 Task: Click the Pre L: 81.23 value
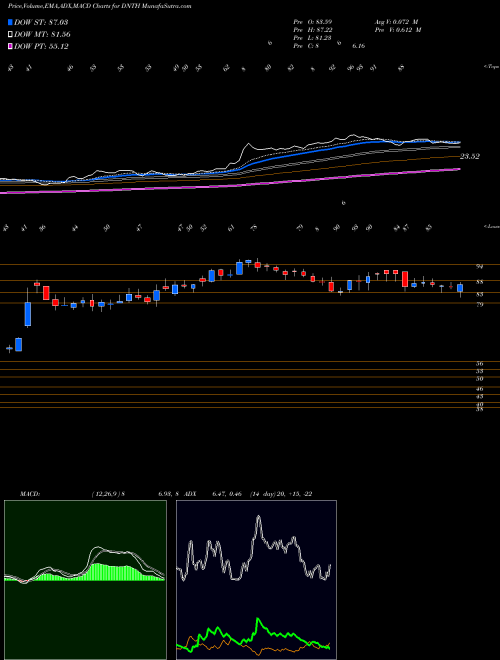tap(312, 38)
